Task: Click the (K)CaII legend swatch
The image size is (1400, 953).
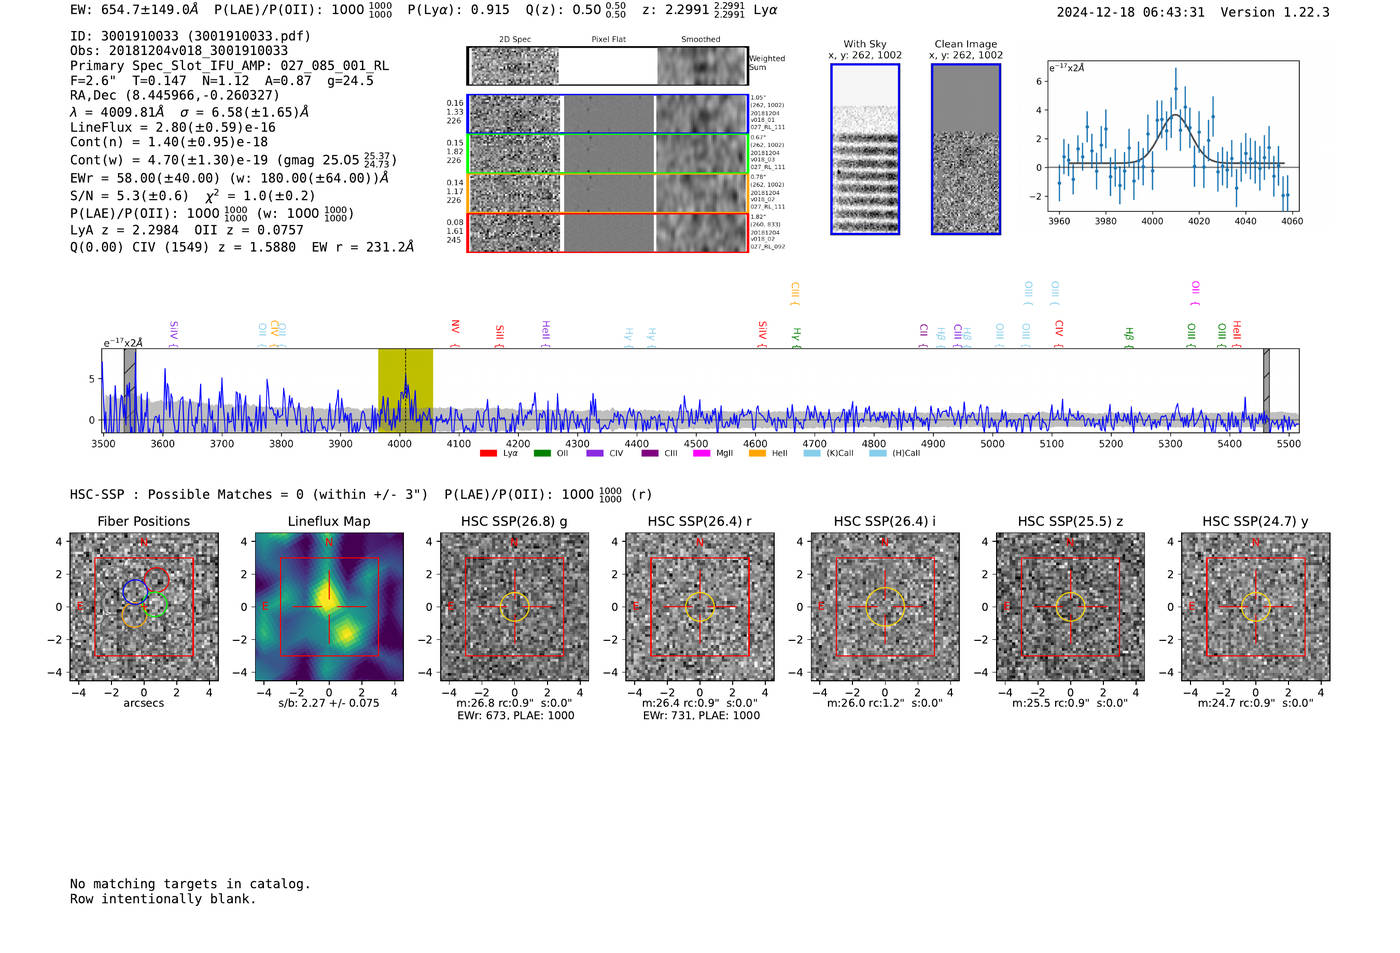Action: pos(812,453)
